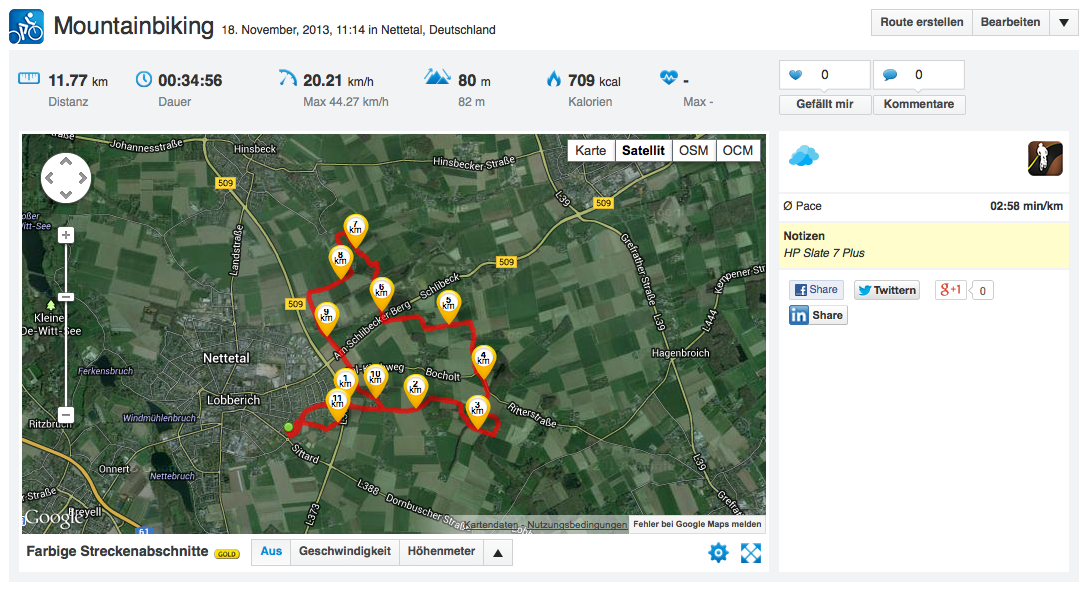Zoom out with the minus button
1088x591 pixels.
coord(66,415)
